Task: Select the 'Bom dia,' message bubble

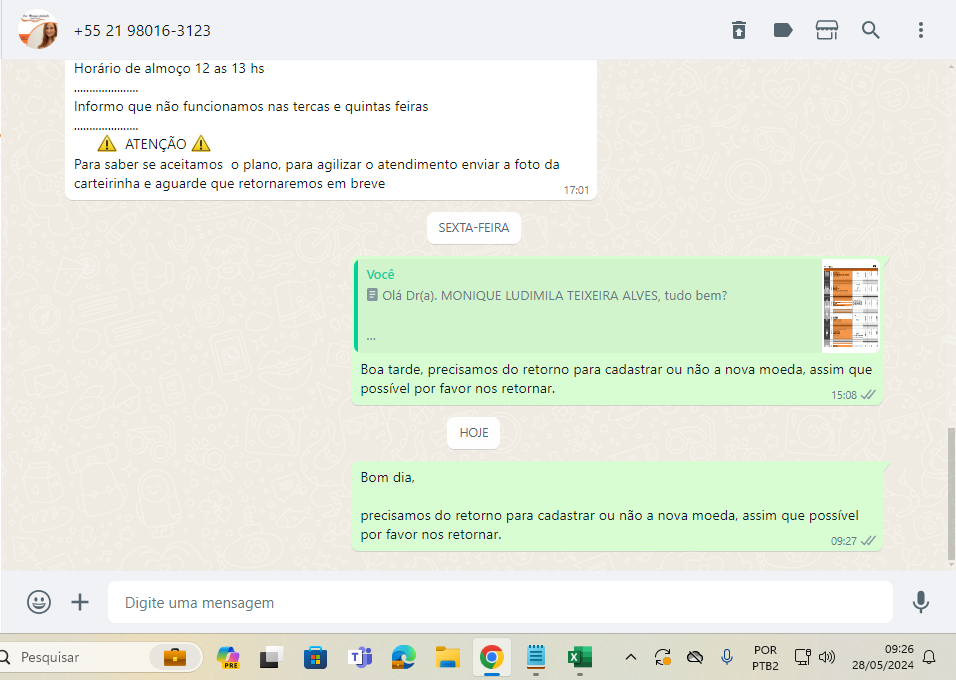Action: [617, 506]
